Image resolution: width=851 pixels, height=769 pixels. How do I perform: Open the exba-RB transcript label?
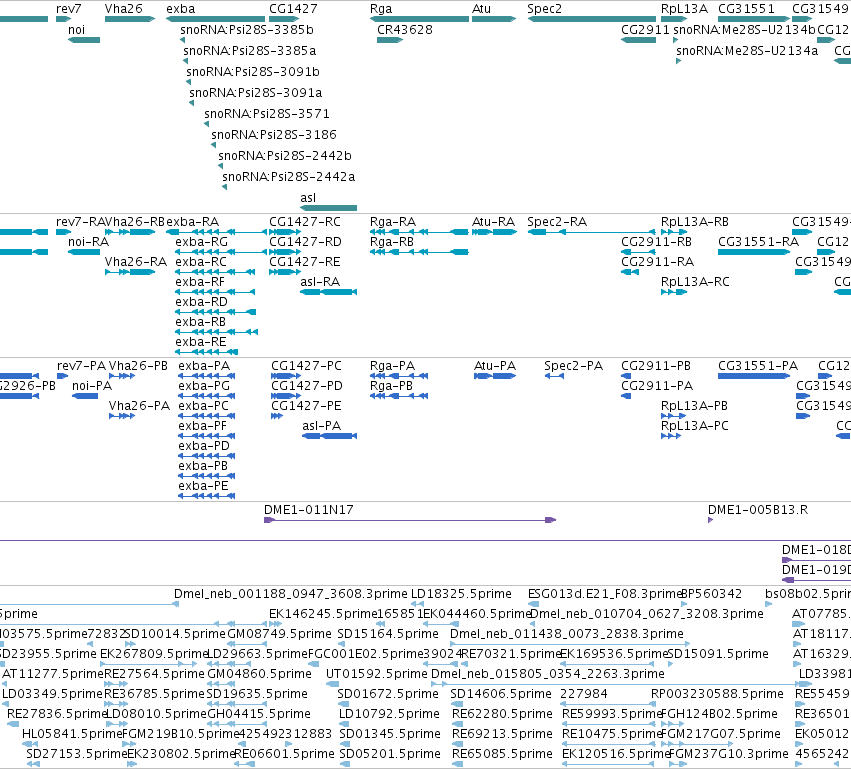200,322
